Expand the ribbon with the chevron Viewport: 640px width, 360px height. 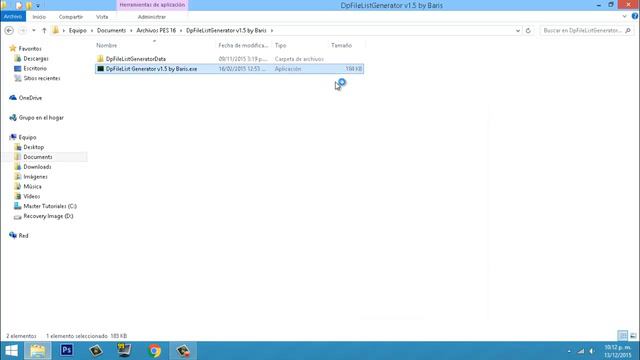click(624, 16)
